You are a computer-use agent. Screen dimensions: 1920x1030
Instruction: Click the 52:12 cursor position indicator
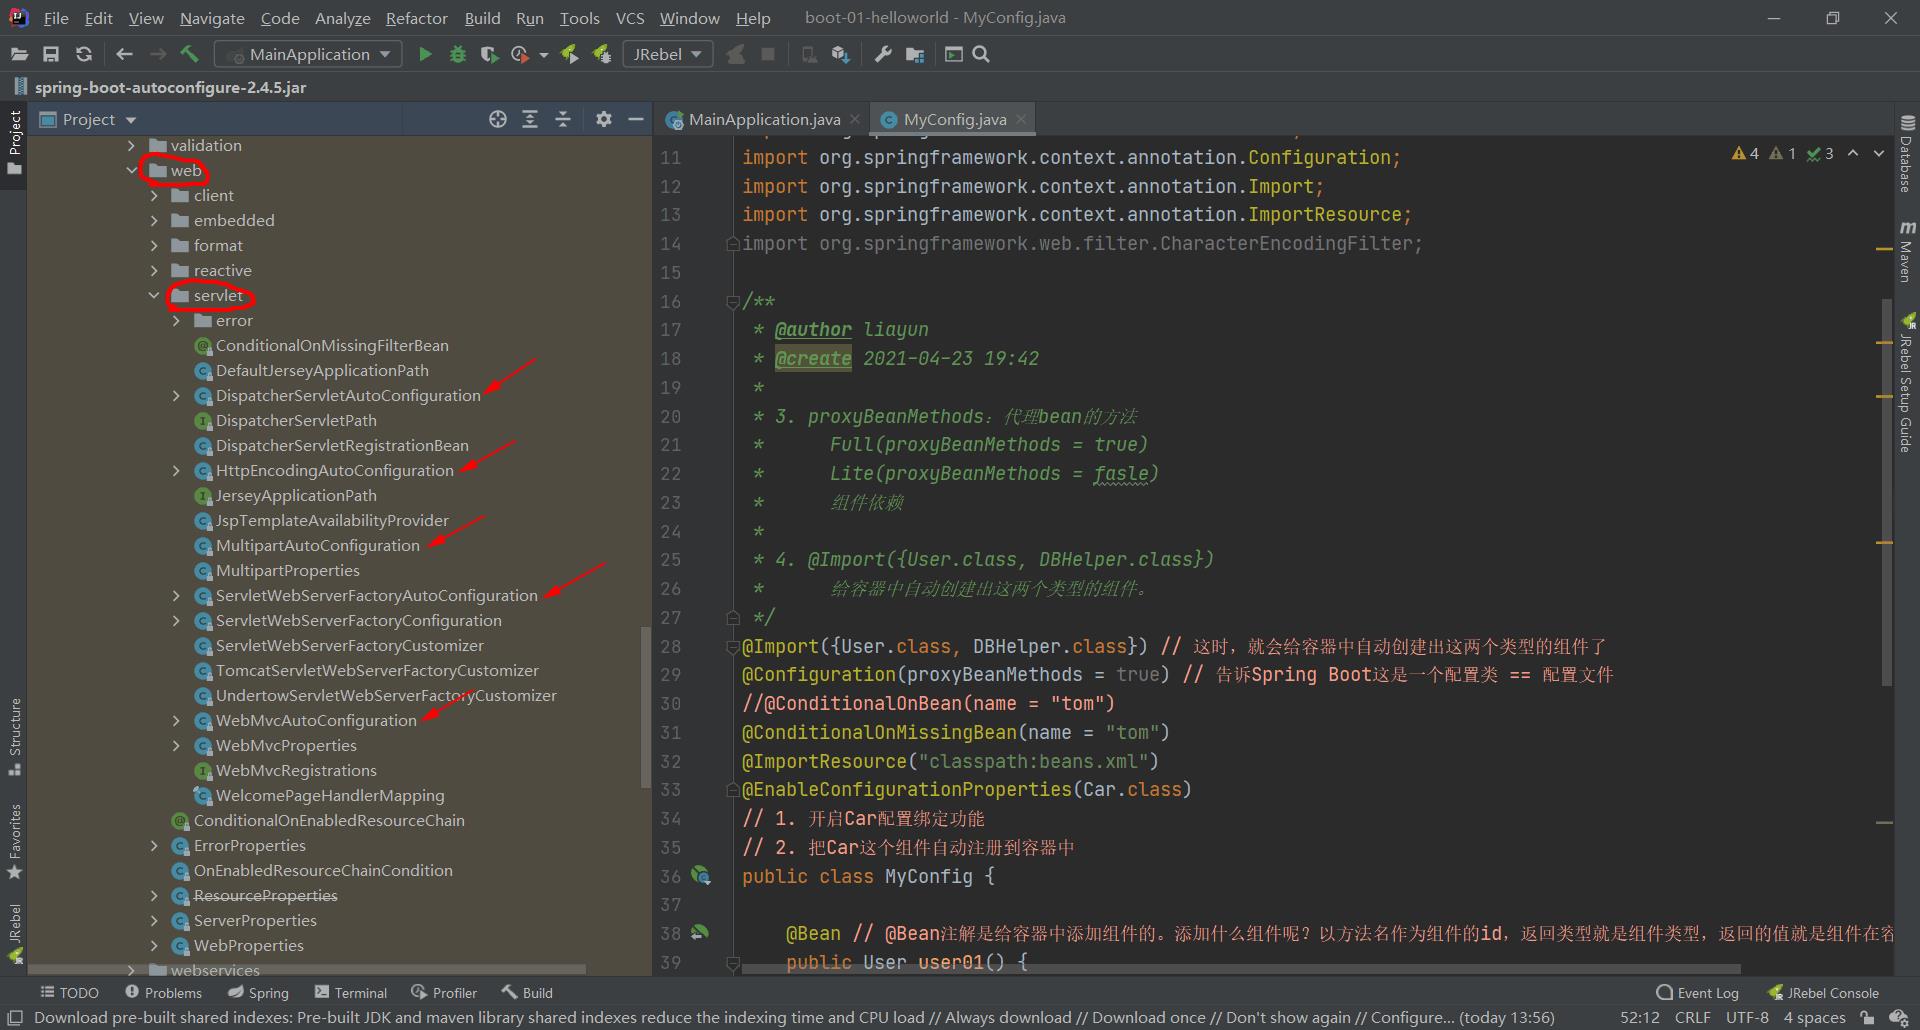(x=1640, y=1018)
